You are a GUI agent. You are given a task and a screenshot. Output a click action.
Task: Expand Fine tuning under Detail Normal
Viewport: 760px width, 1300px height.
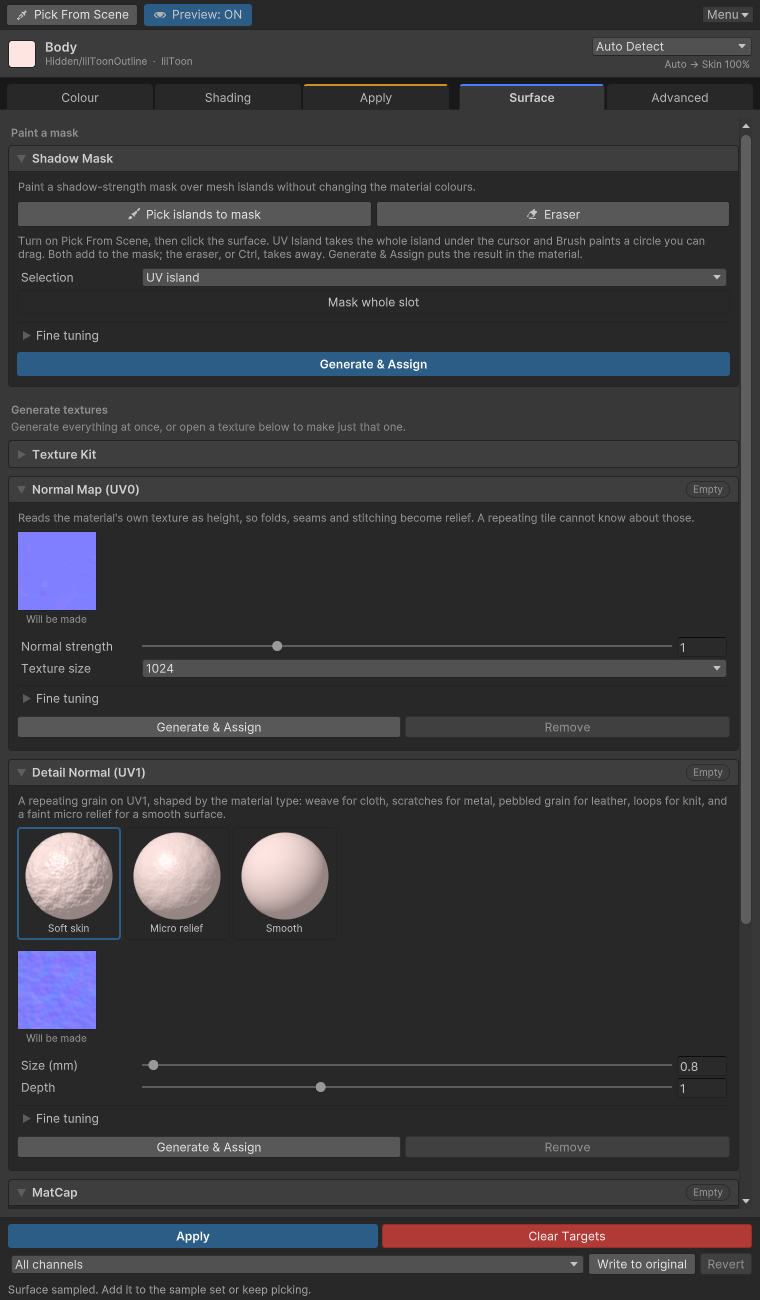pos(60,1119)
